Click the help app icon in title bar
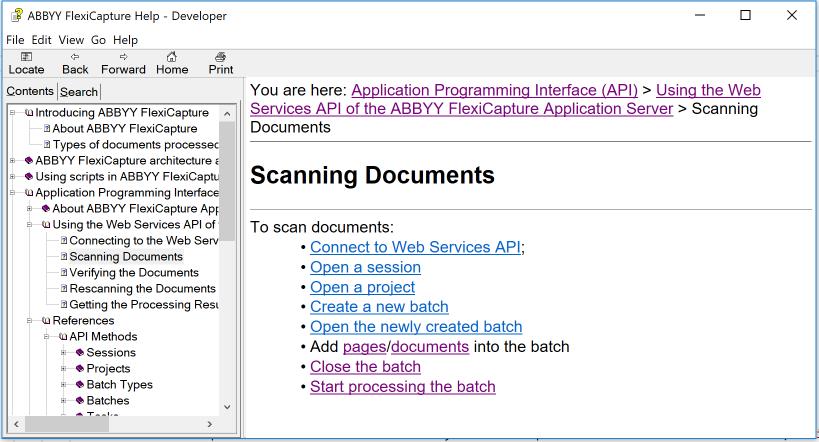 [17, 16]
